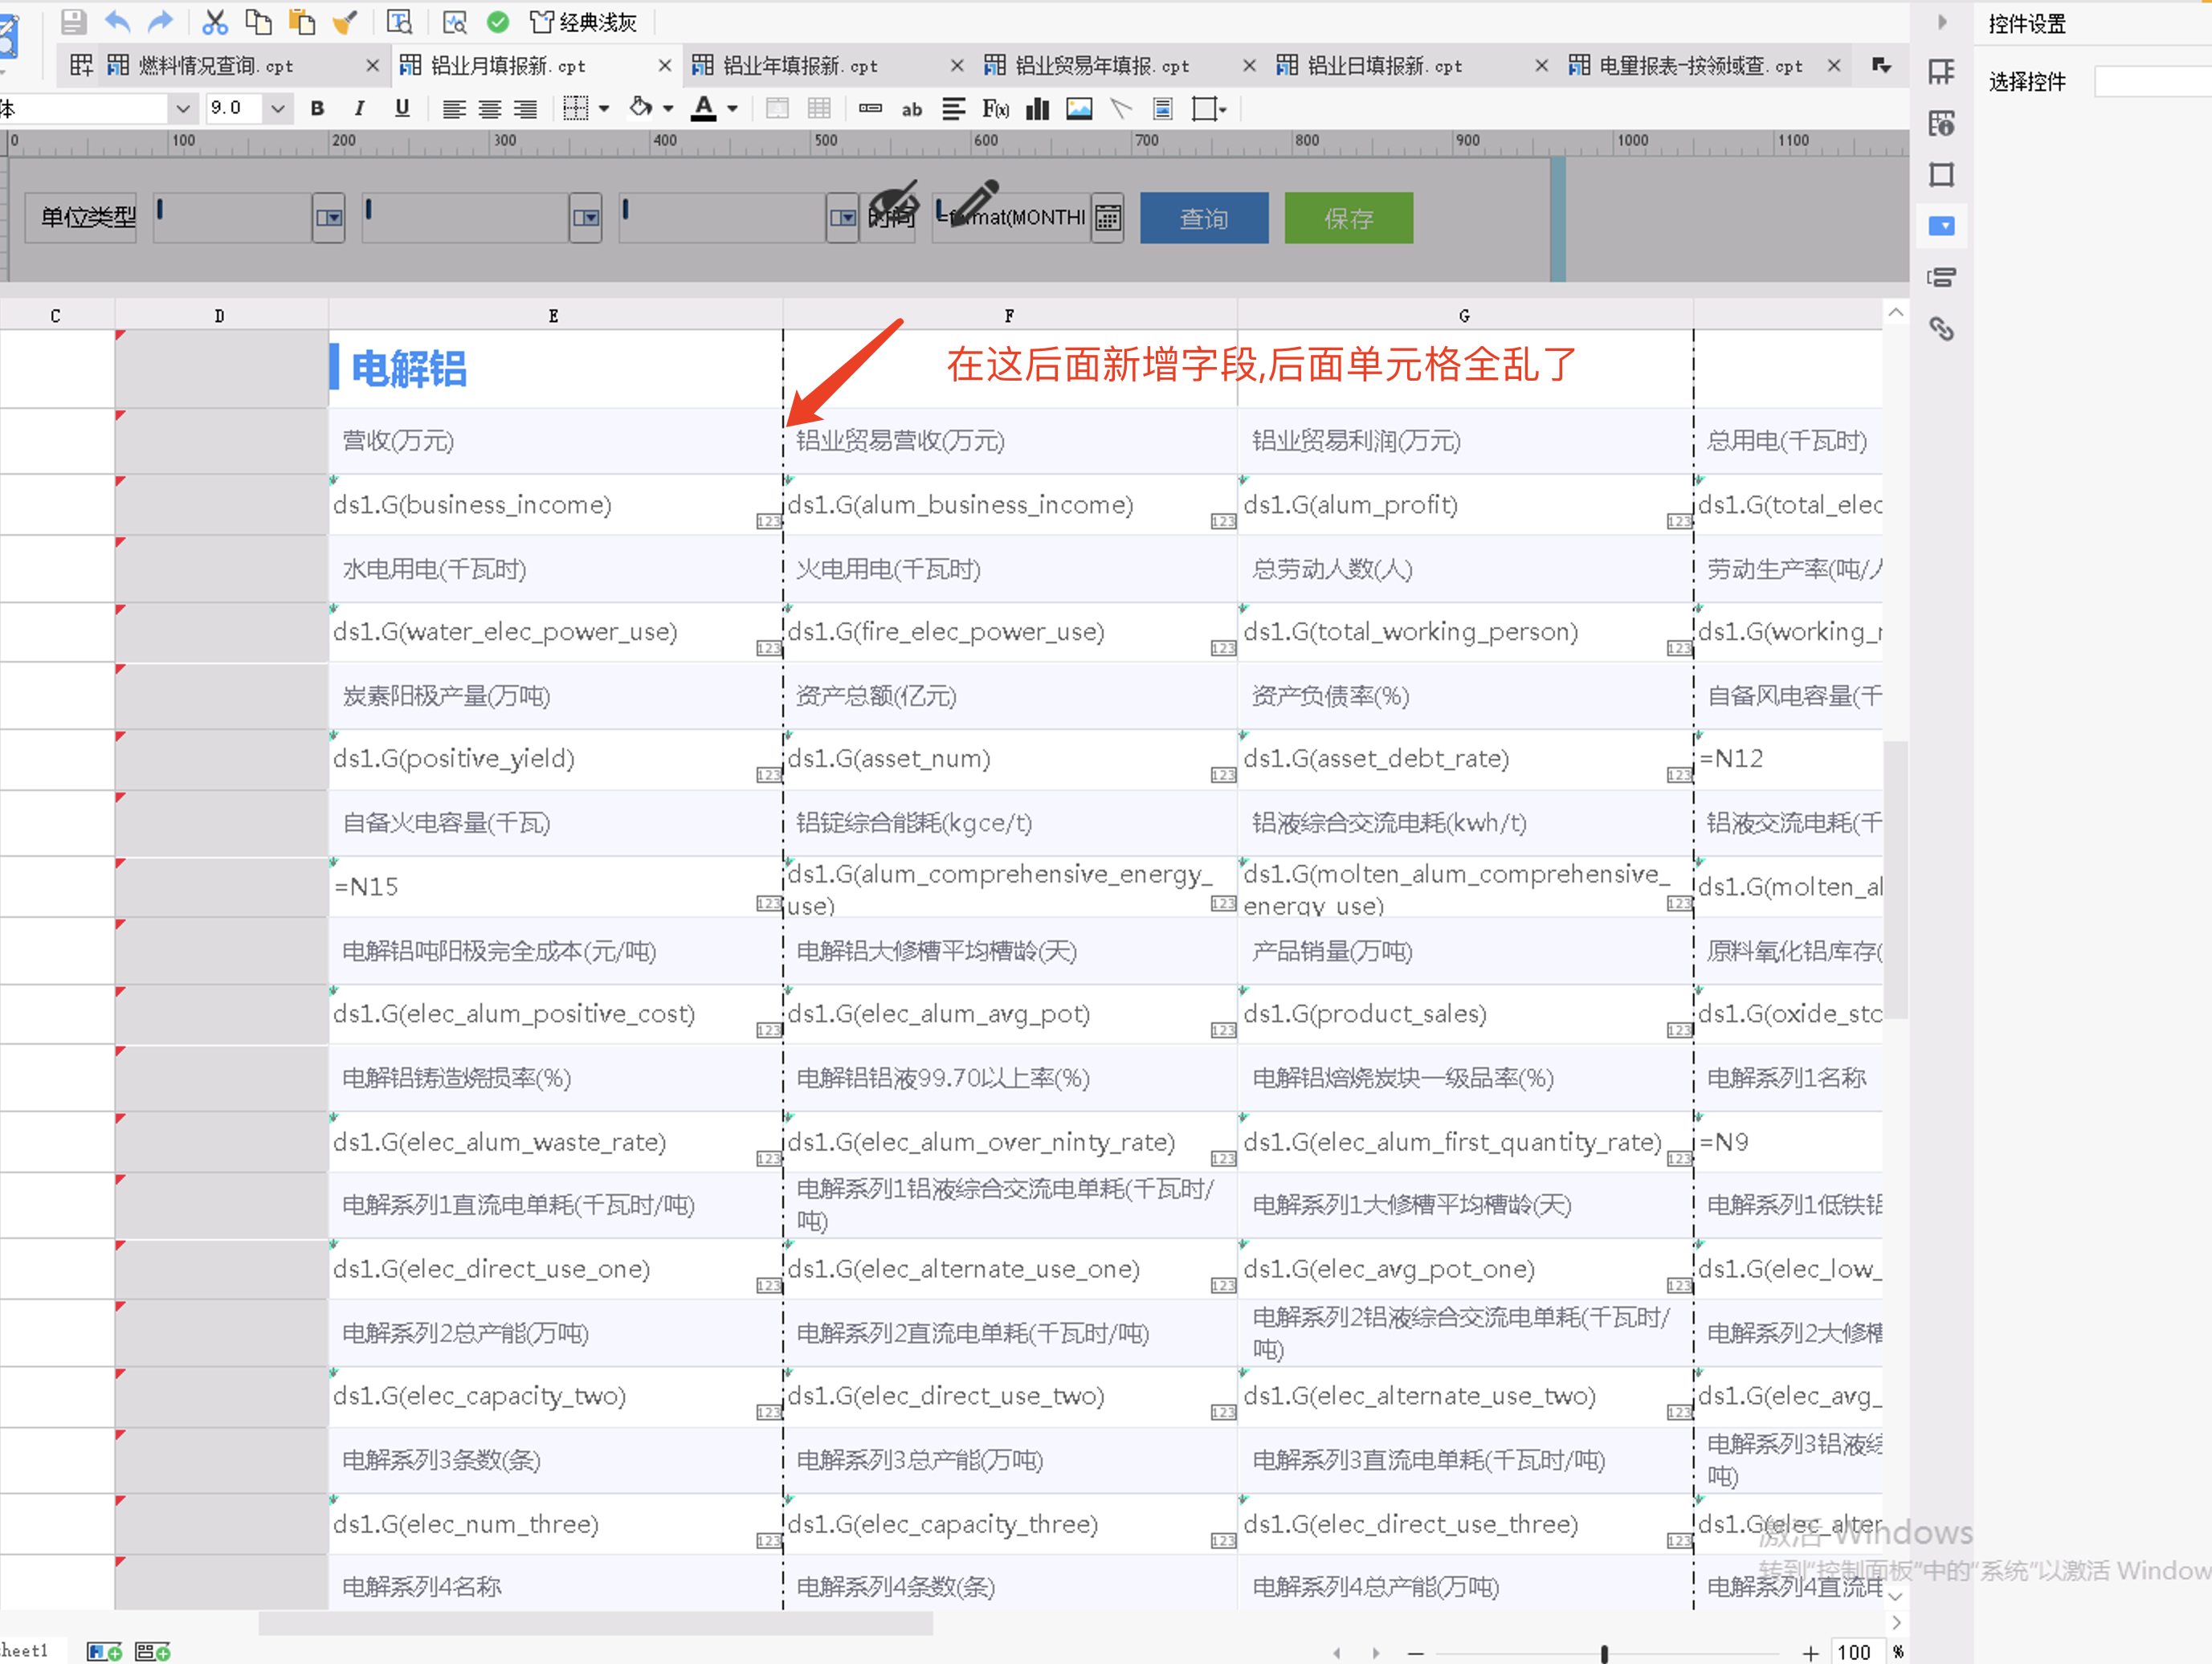Select the 电解铝 title cell
Image resolution: width=2212 pixels, height=1664 pixels.
(555, 368)
